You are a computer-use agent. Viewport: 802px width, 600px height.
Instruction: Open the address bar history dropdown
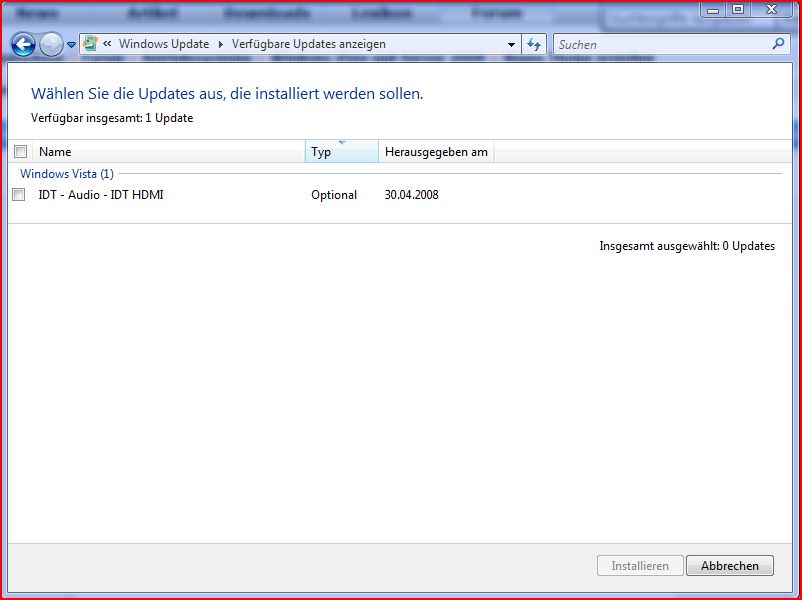[x=511, y=45]
